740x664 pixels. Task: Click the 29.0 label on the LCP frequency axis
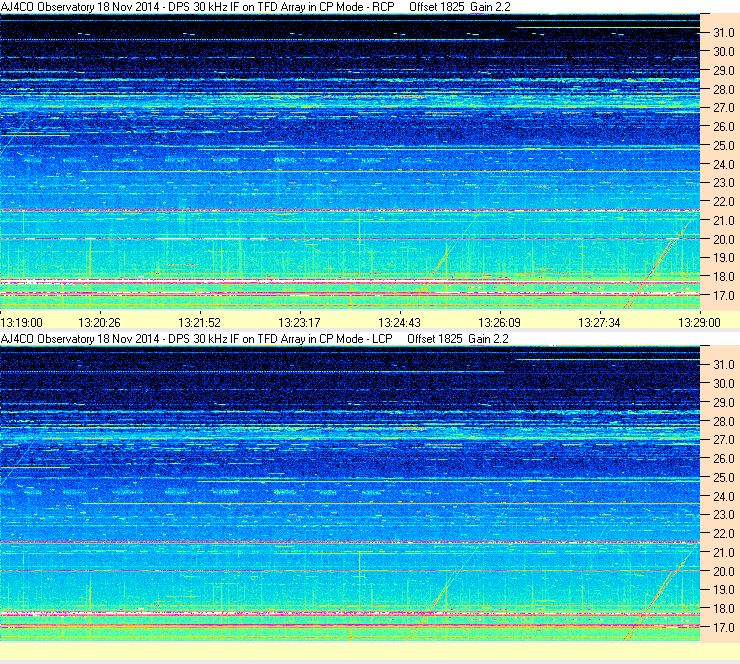tap(723, 403)
